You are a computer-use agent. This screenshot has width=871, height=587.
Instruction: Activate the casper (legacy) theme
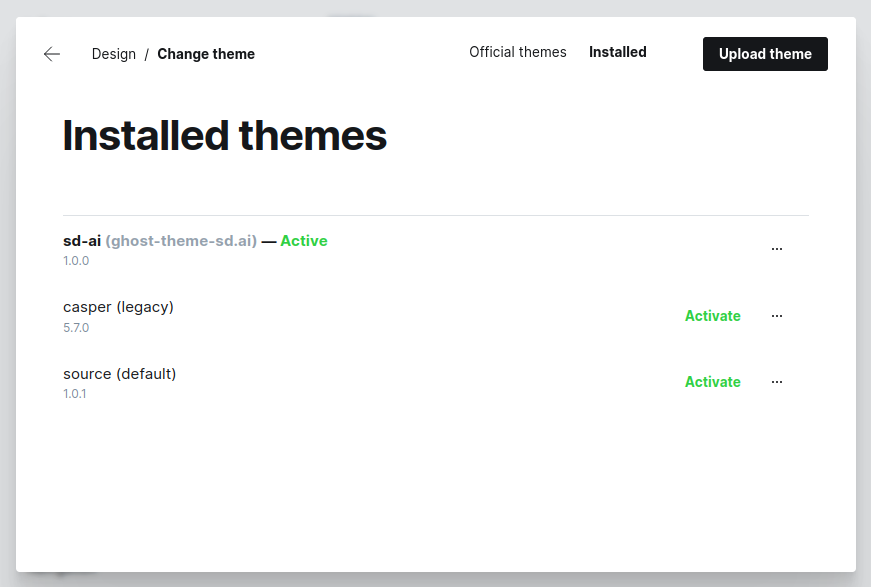click(x=713, y=316)
